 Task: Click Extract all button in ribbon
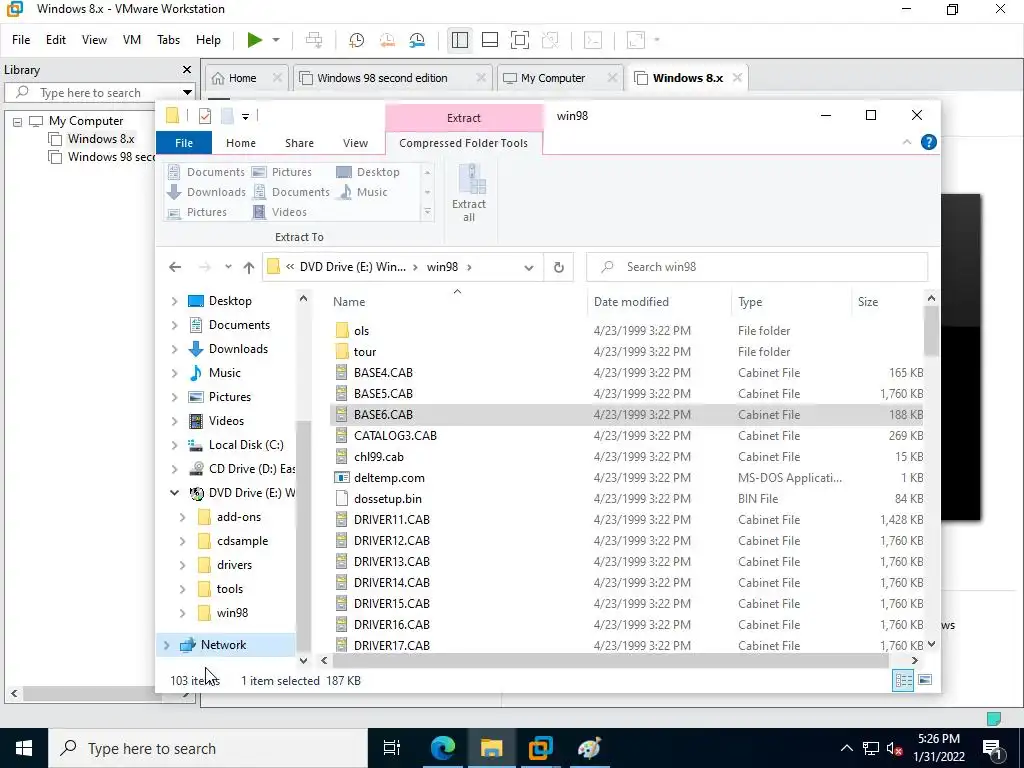(x=469, y=193)
